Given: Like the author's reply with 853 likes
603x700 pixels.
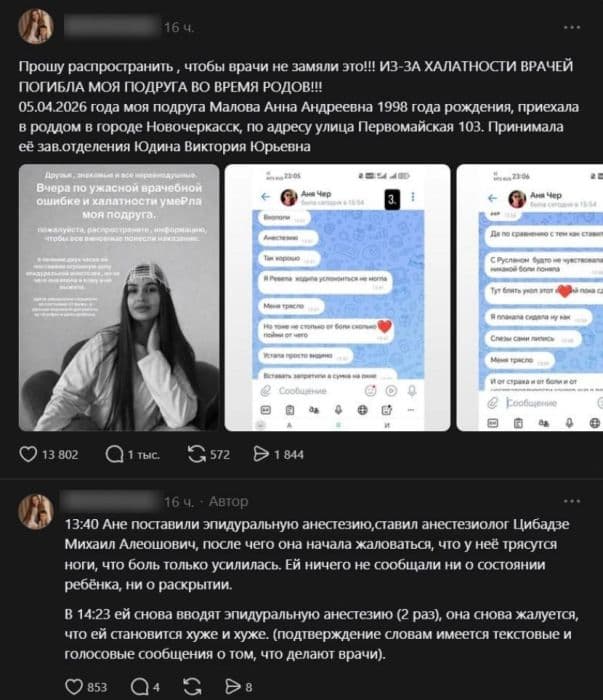Looking at the screenshot, I should coord(74,687).
